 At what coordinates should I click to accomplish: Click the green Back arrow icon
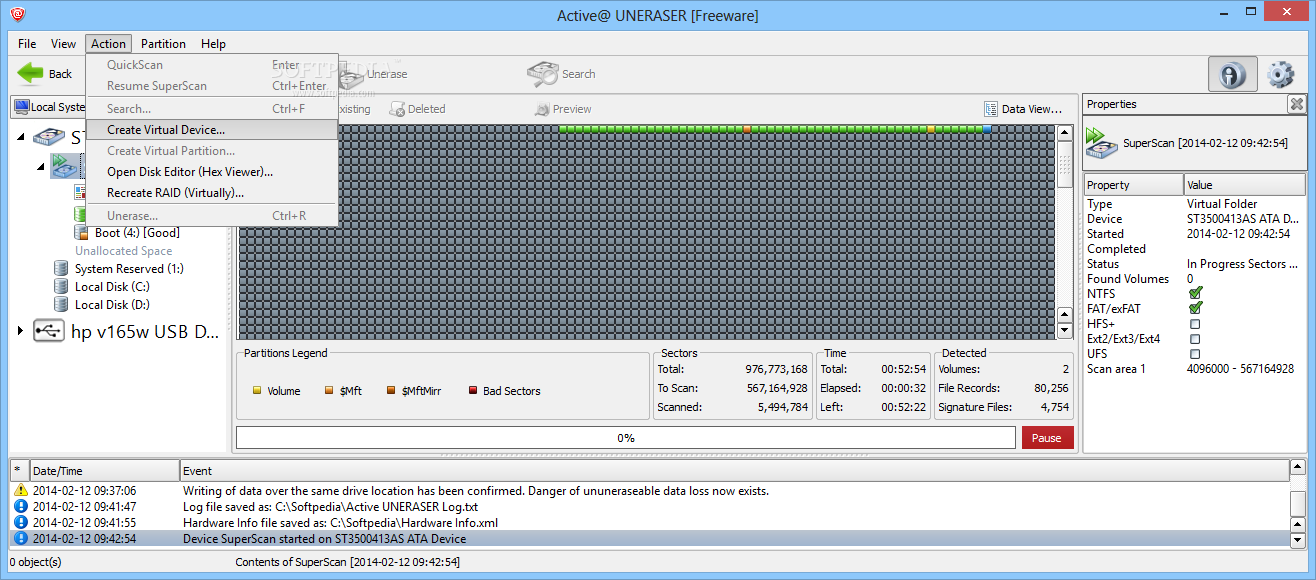coord(30,73)
